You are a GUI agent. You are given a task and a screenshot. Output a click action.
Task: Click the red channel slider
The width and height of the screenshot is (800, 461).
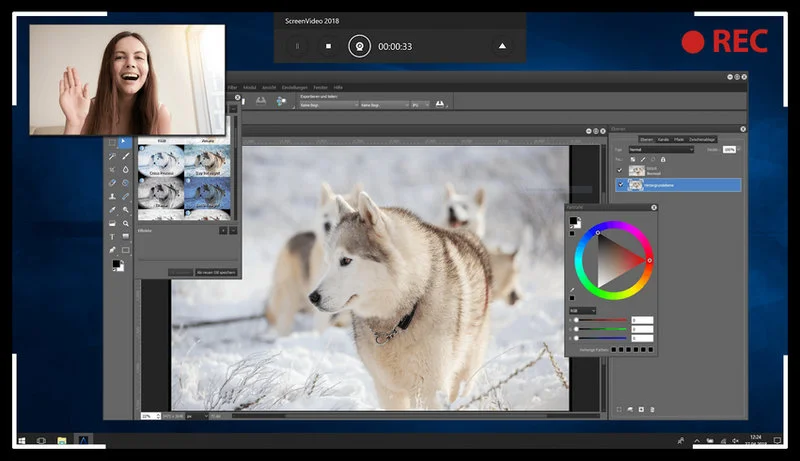(x=601, y=320)
